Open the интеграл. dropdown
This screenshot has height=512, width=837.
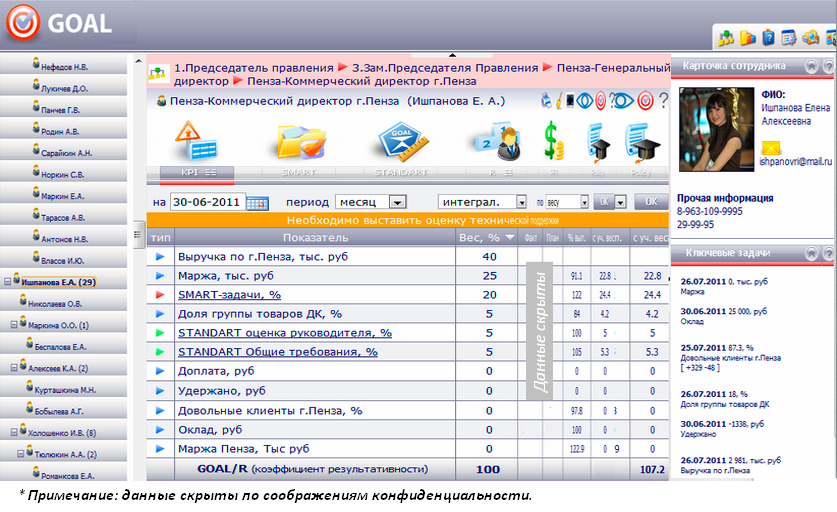(x=483, y=202)
